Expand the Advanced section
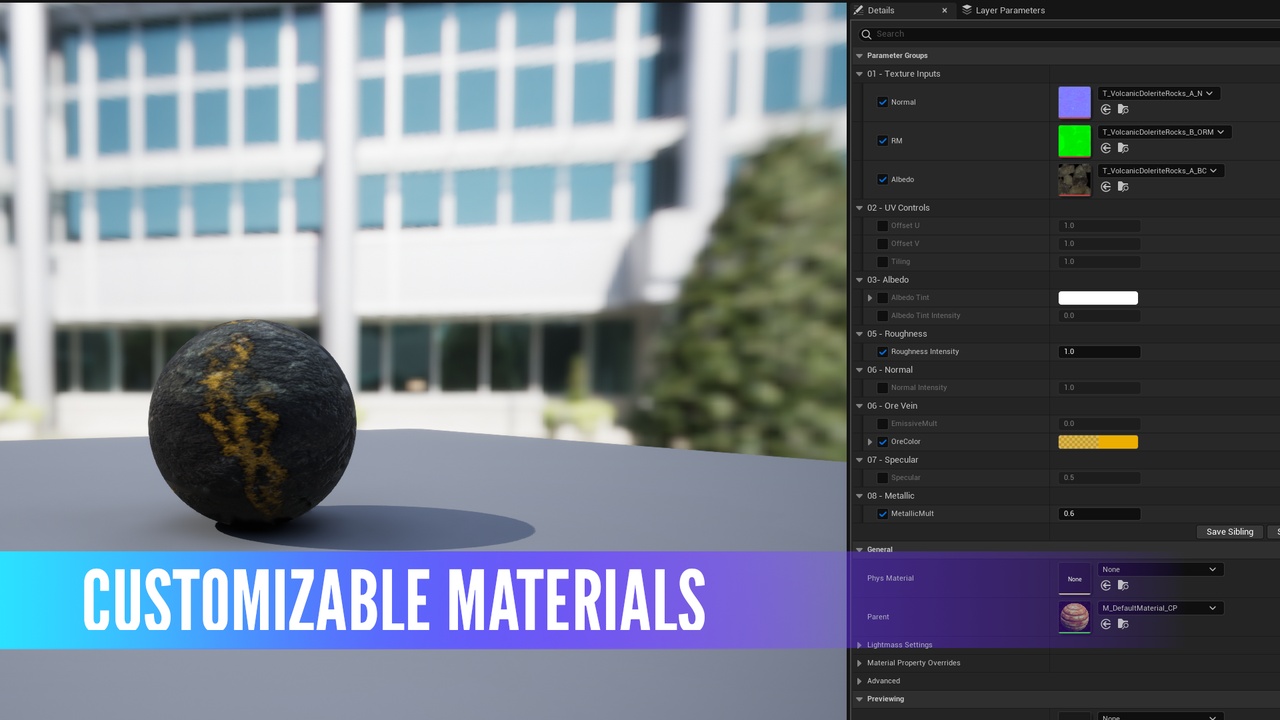Viewport: 1280px width, 720px height. tap(859, 681)
